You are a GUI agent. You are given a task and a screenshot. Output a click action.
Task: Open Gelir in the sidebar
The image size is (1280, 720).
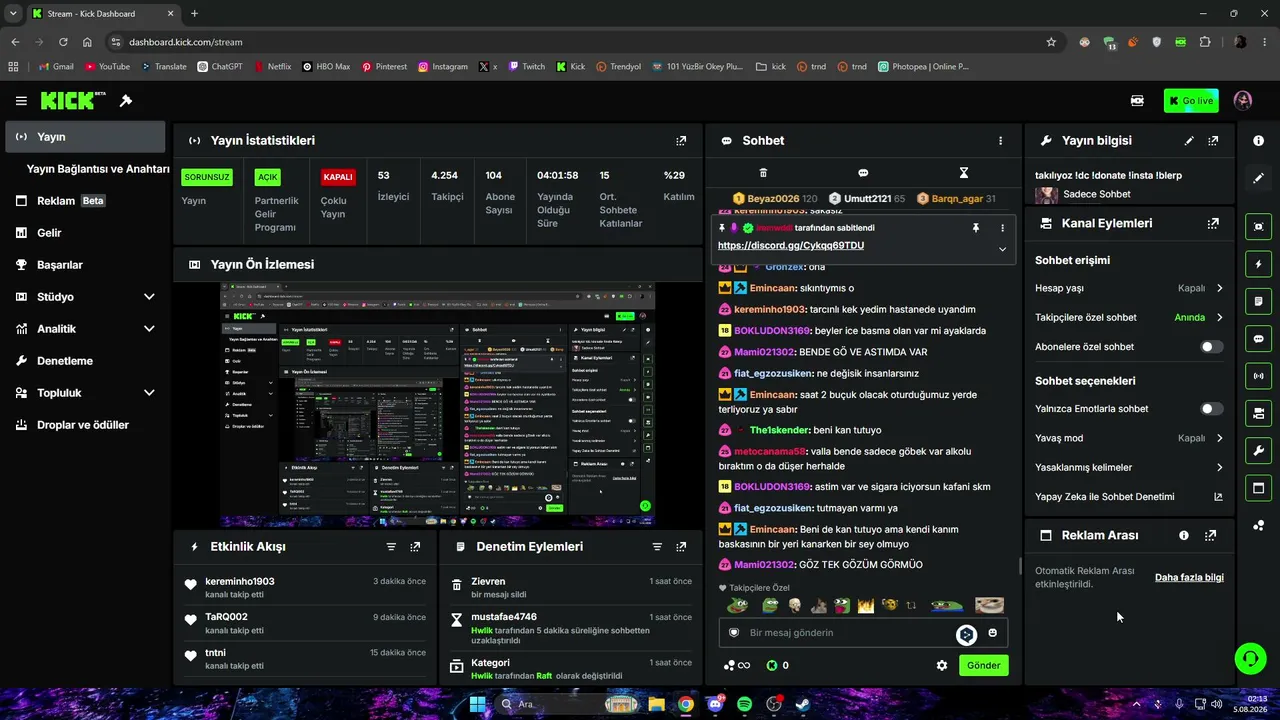tap(85, 233)
